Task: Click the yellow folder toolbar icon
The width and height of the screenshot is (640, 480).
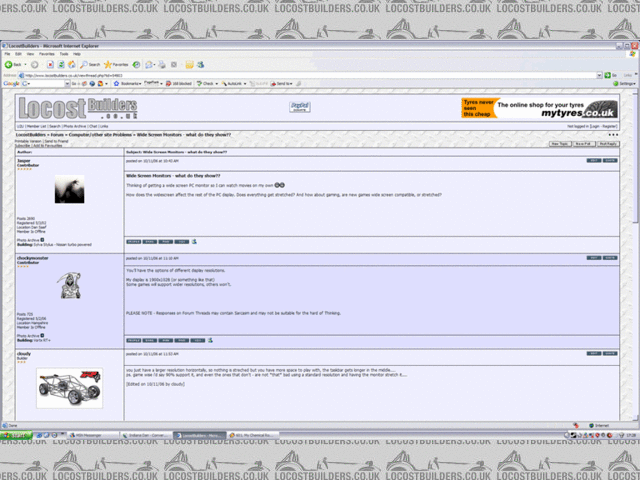Action: click(x=189, y=64)
